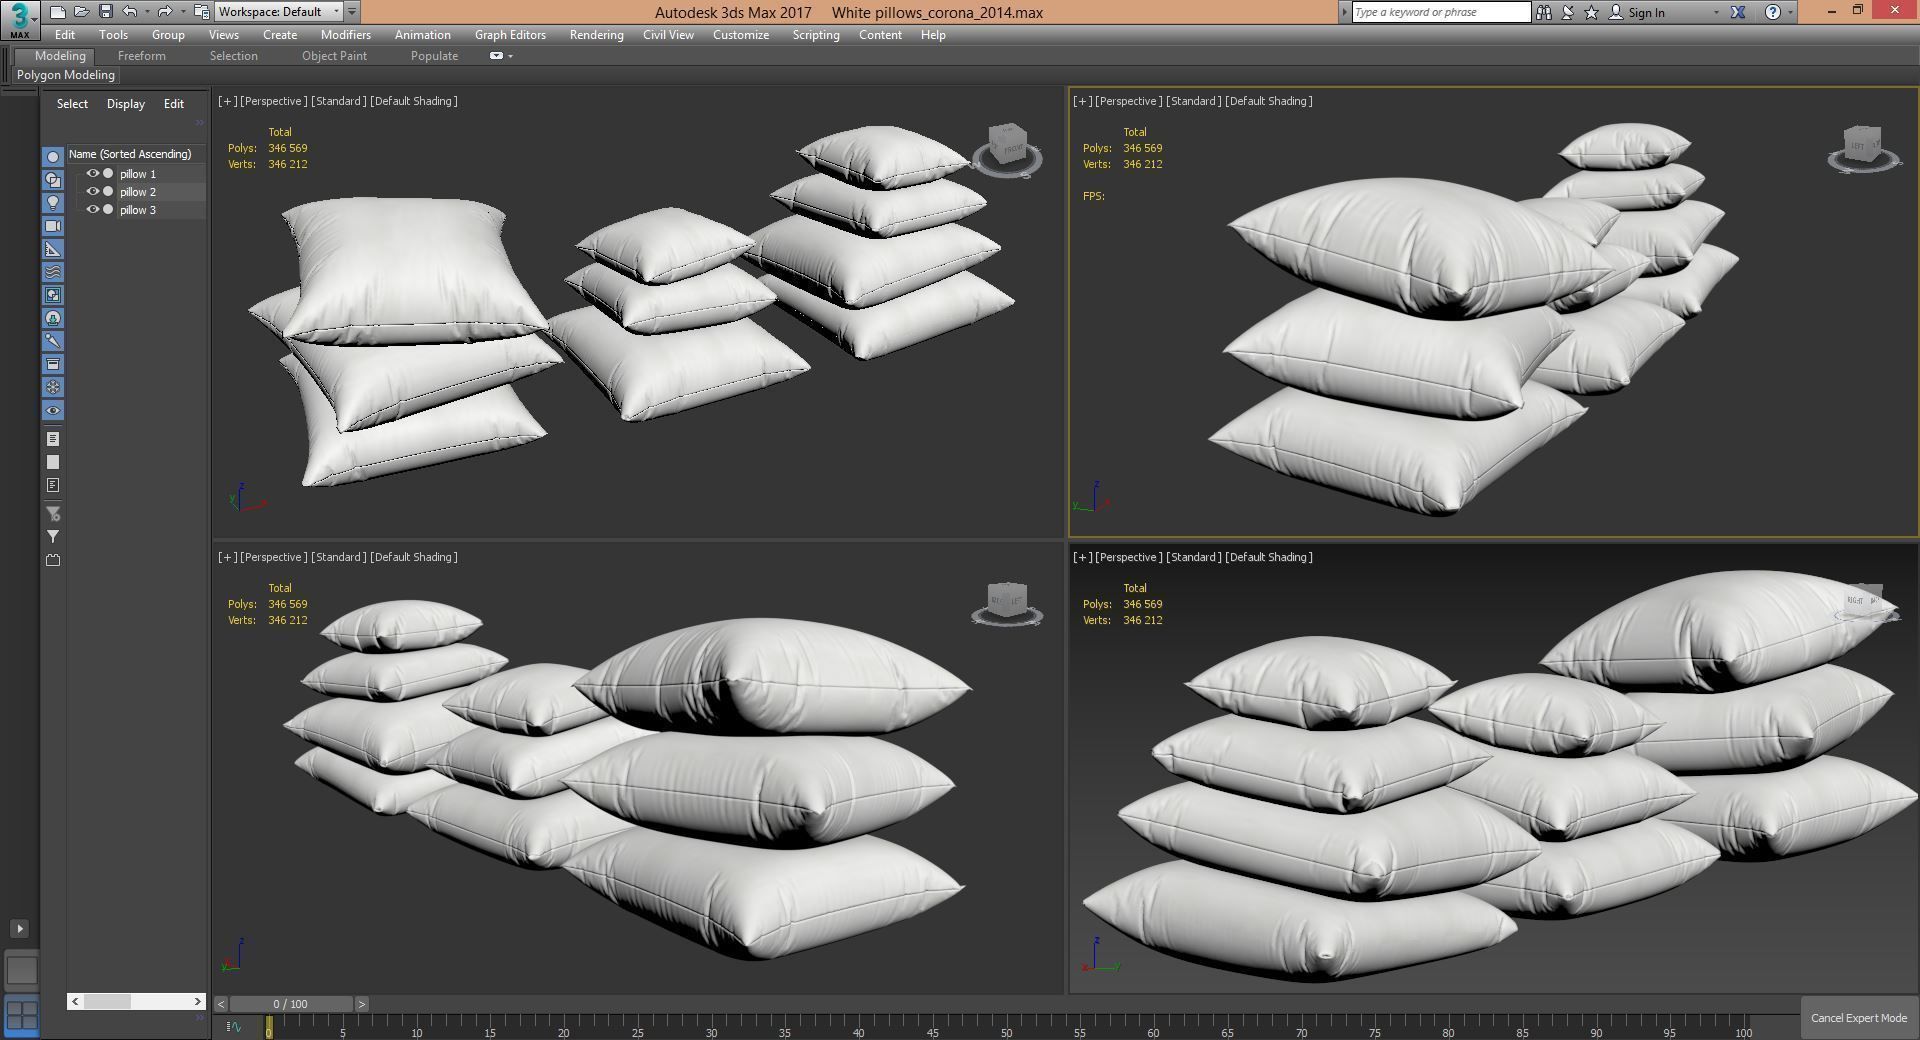Toggle the frozen dot of pillow 1
Image resolution: width=1920 pixels, height=1040 pixels.
(x=108, y=173)
